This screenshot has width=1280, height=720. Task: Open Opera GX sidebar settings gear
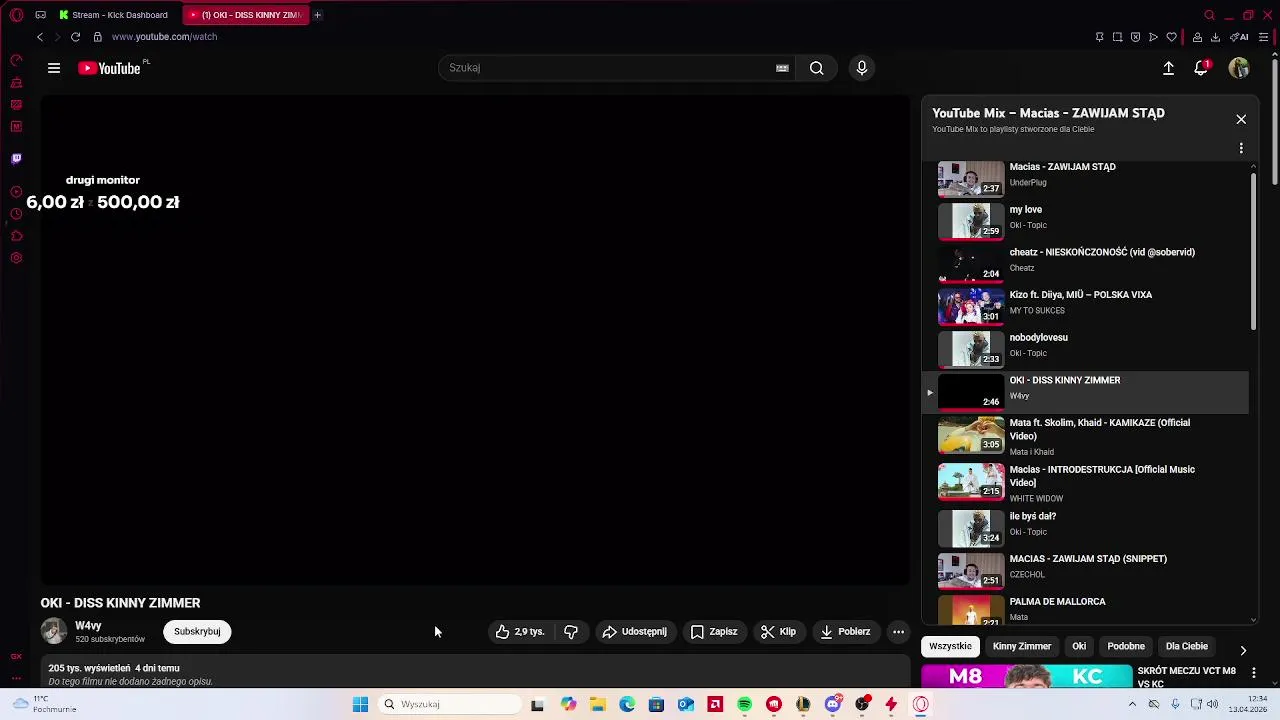point(16,258)
